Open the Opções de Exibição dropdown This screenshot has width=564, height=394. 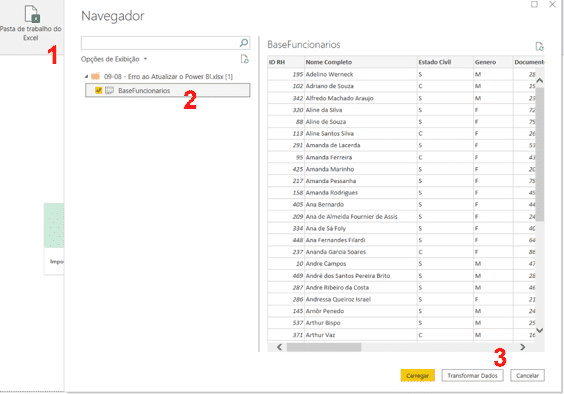(x=114, y=59)
